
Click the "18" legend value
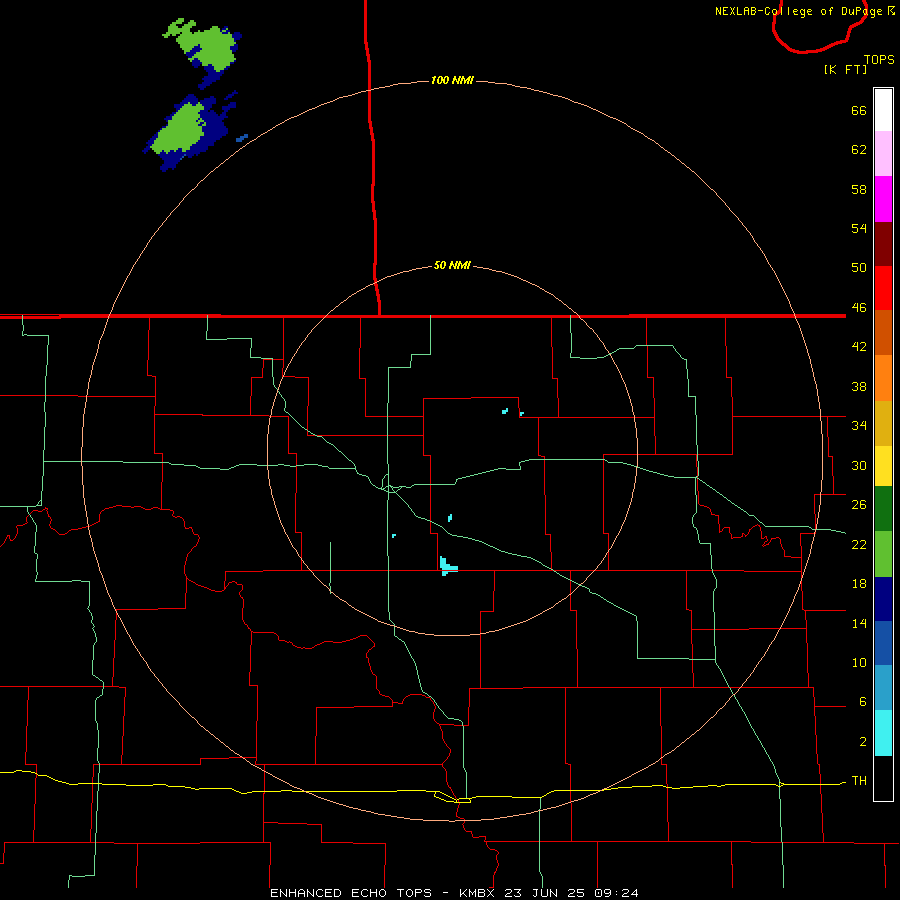click(x=859, y=584)
